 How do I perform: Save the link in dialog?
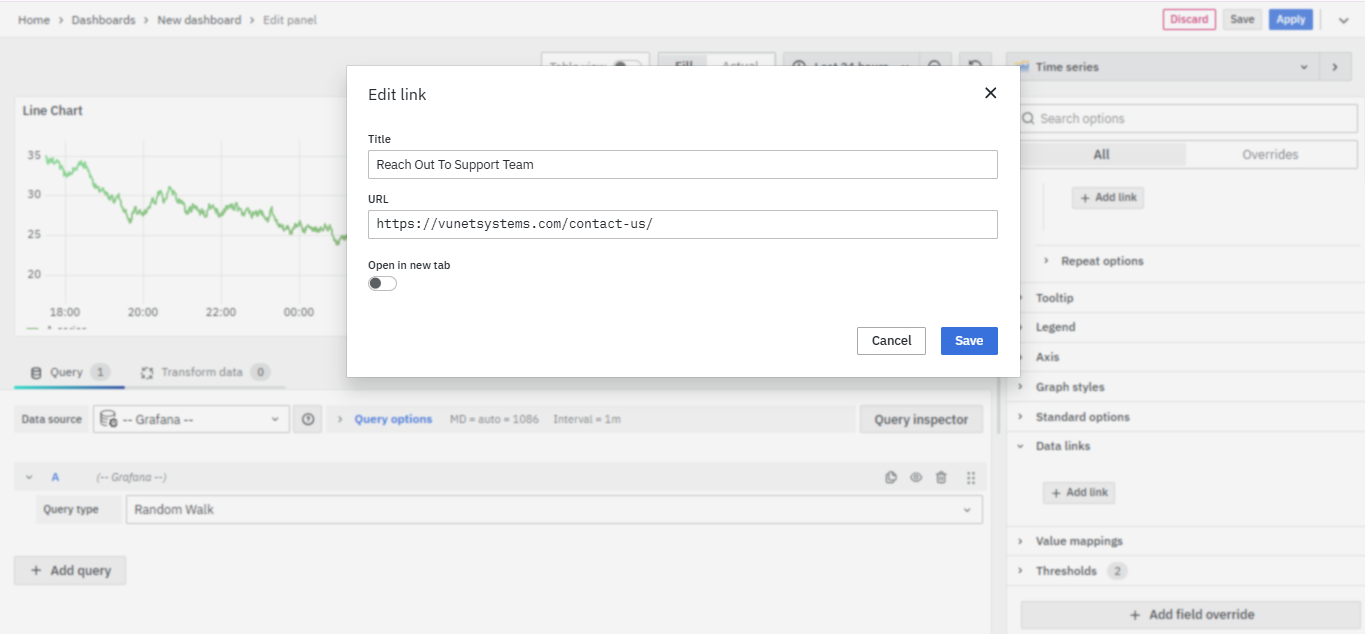(x=968, y=341)
